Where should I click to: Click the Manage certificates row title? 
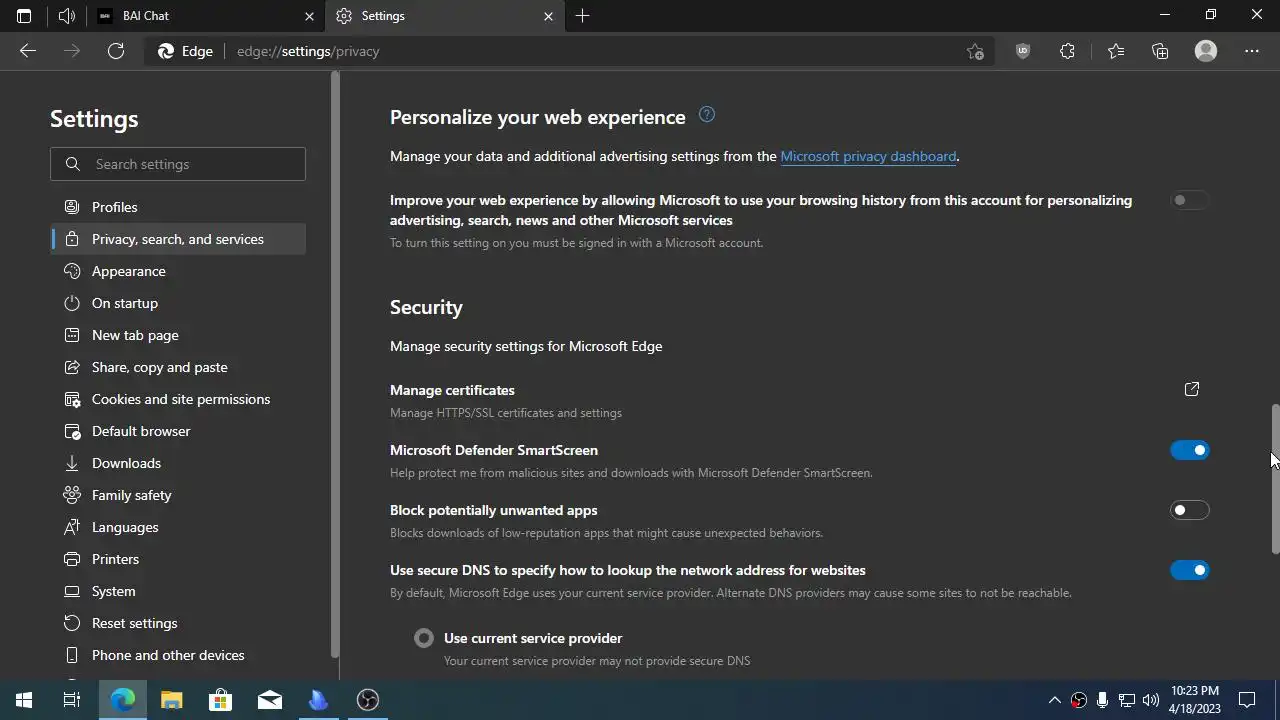[452, 390]
